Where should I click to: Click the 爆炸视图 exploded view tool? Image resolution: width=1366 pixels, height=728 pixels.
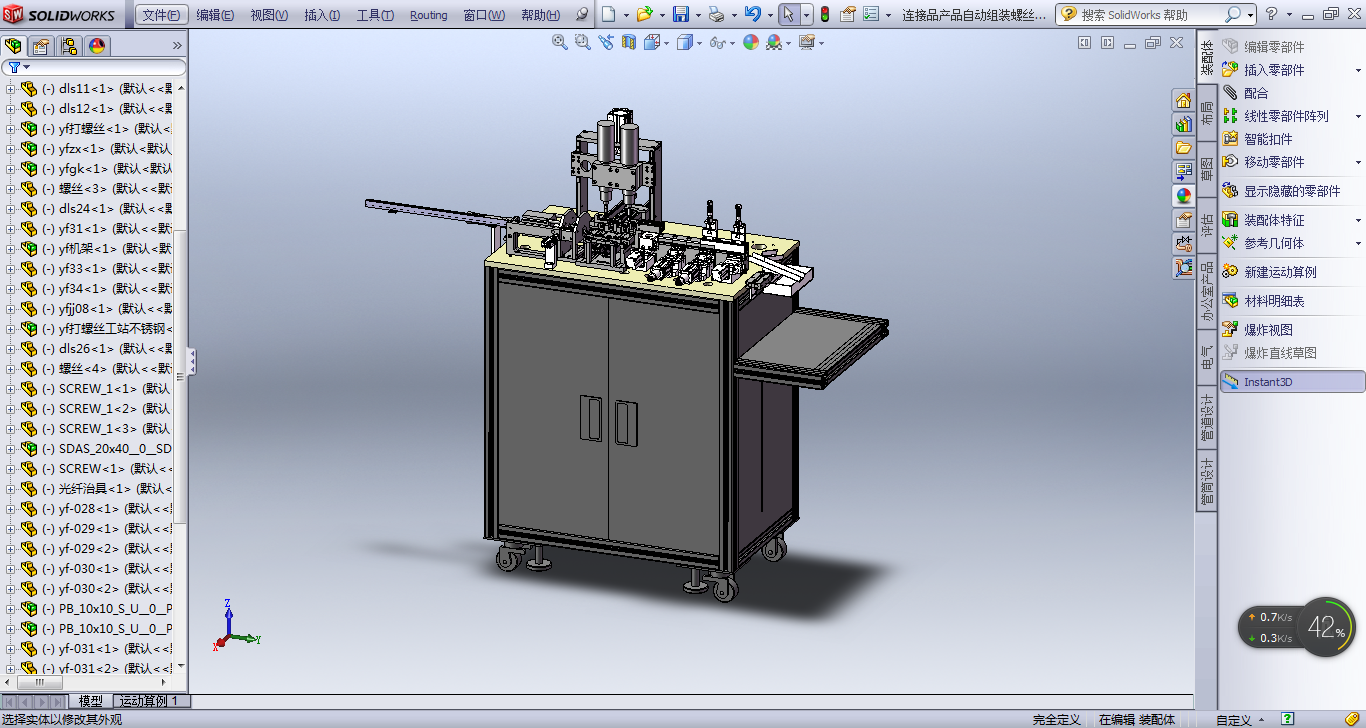coord(1268,329)
